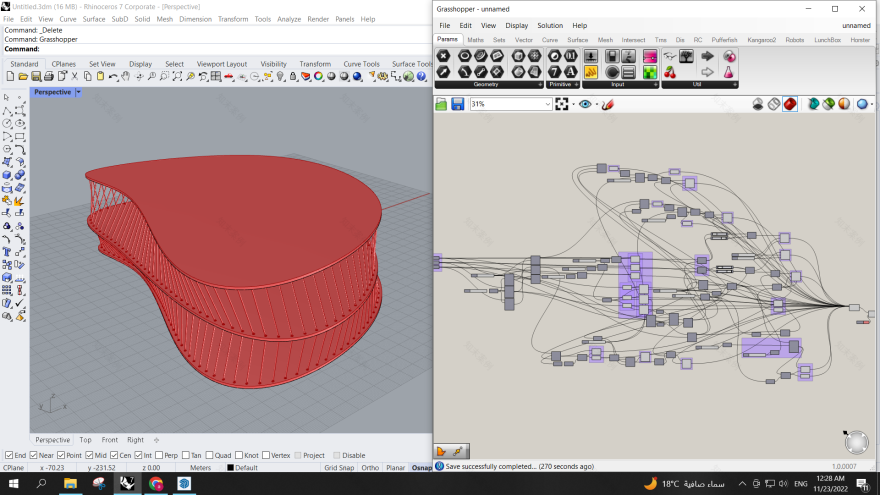This screenshot has height=495, width=880.
Task: Check the Vertex osnap checkbox
Action: click(265, 455)
